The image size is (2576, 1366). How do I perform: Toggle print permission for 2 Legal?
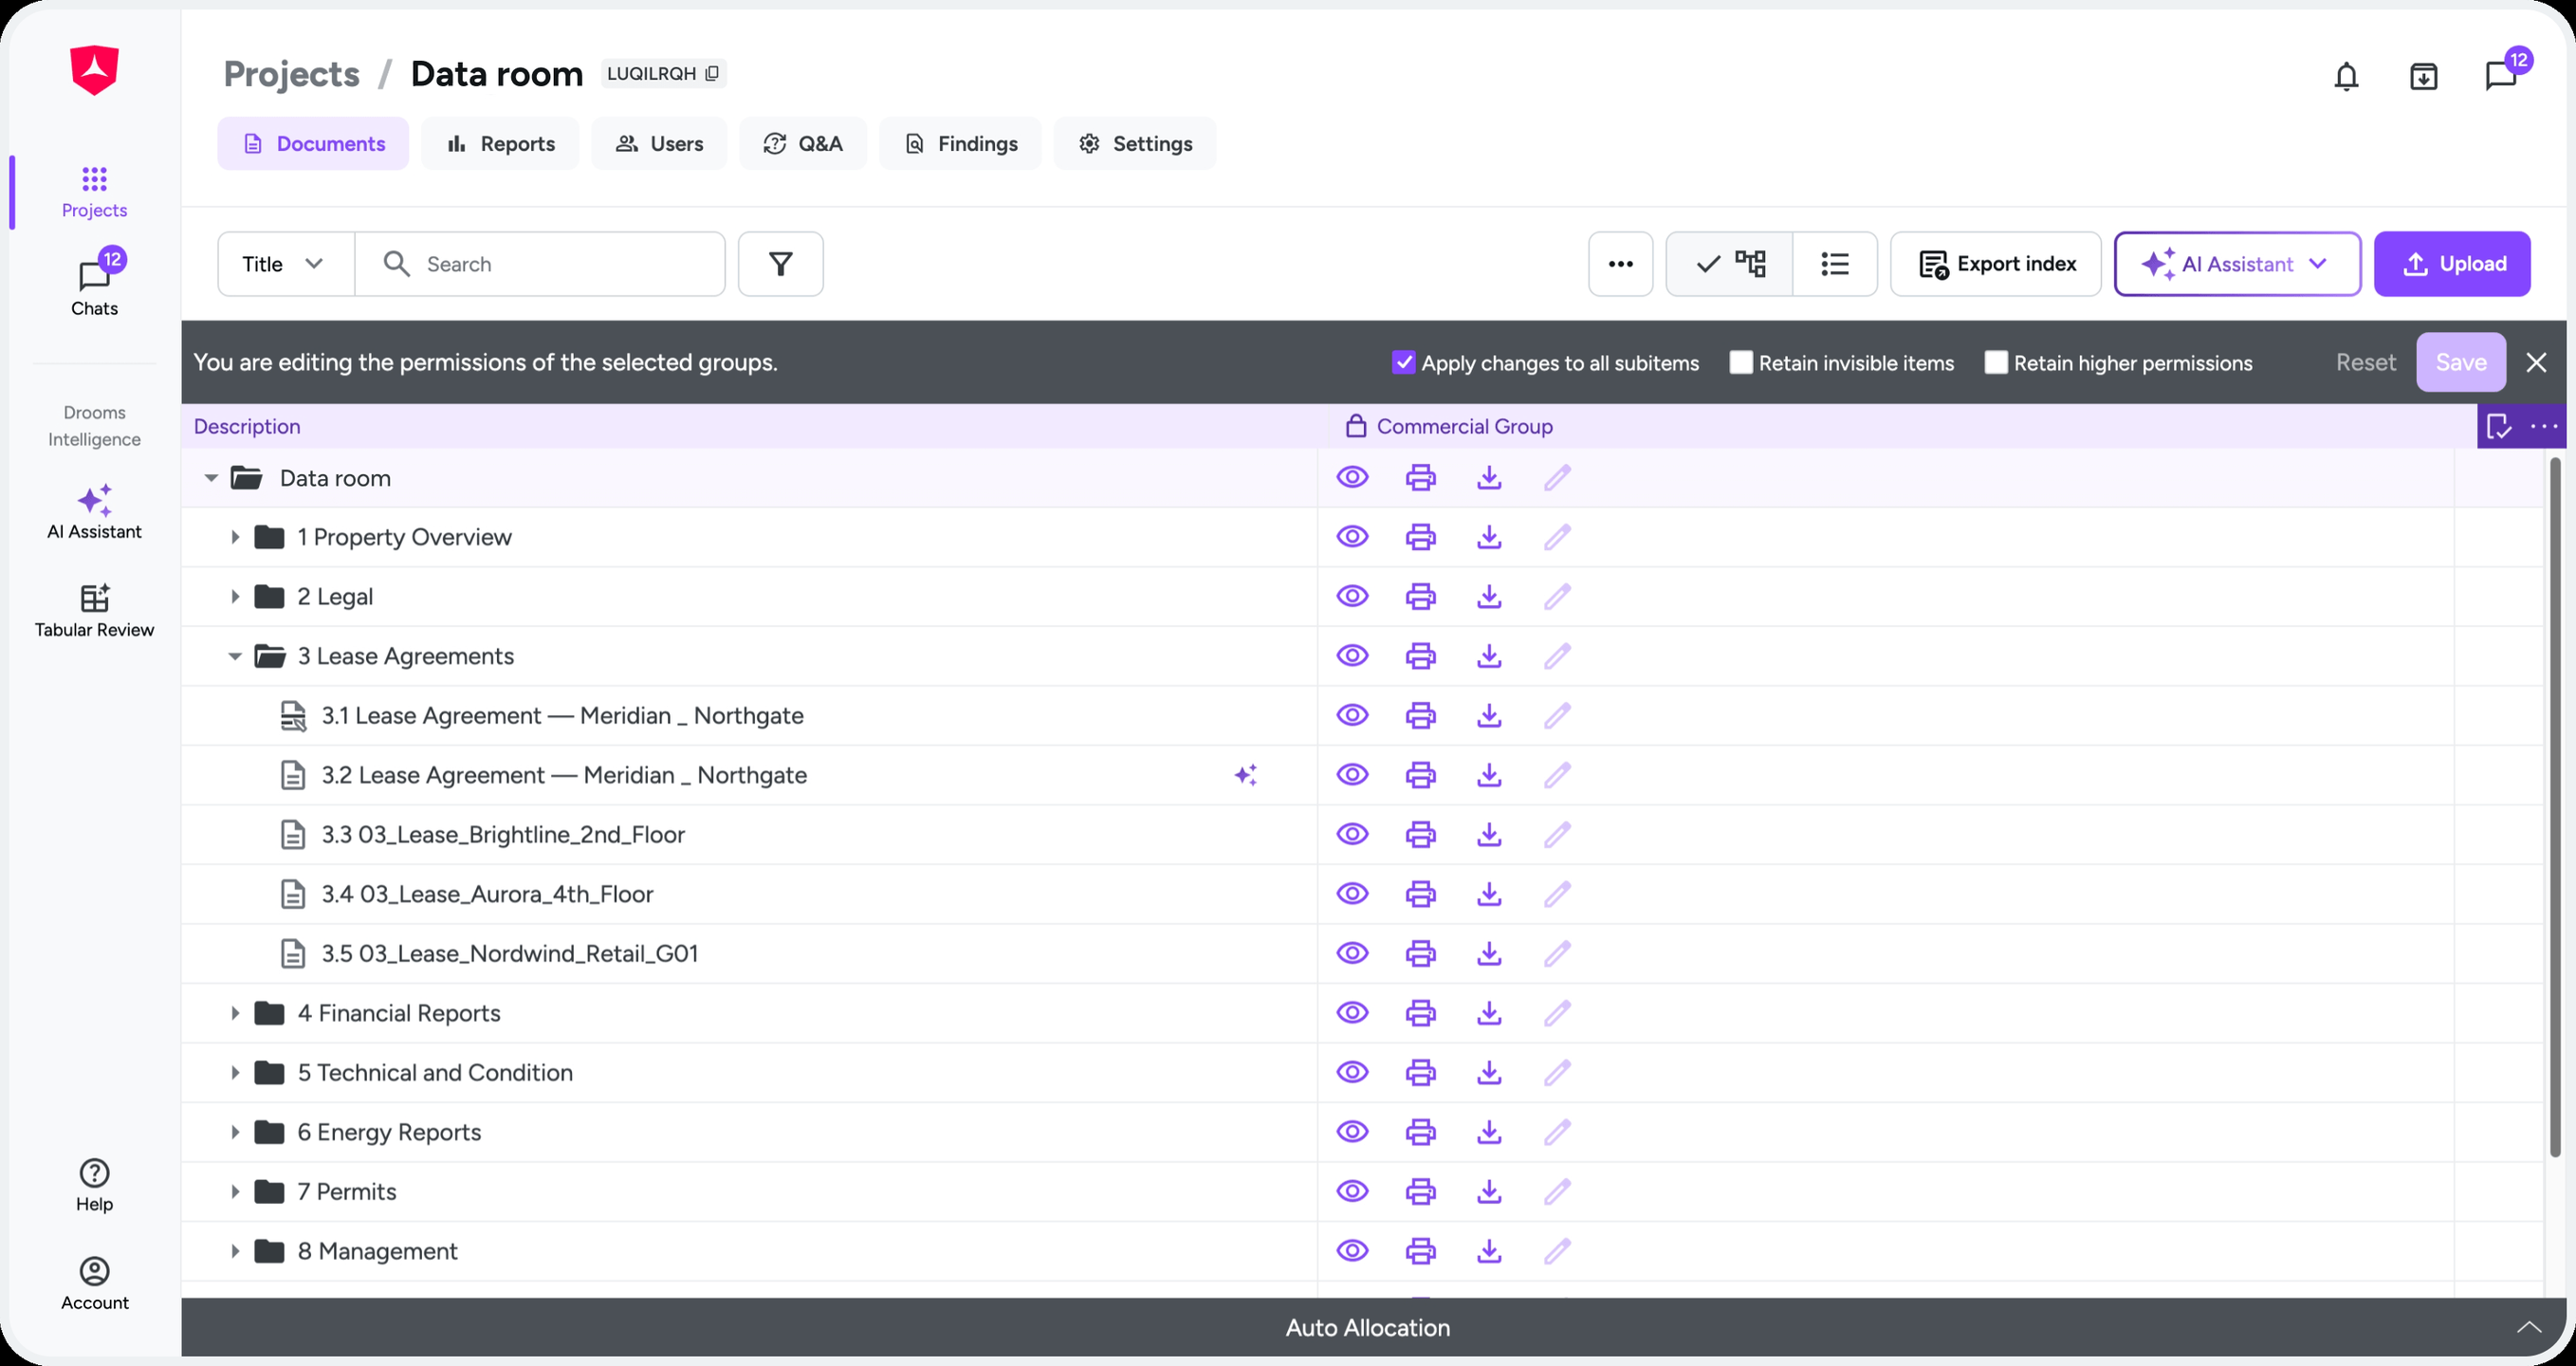pos(1420,597)
